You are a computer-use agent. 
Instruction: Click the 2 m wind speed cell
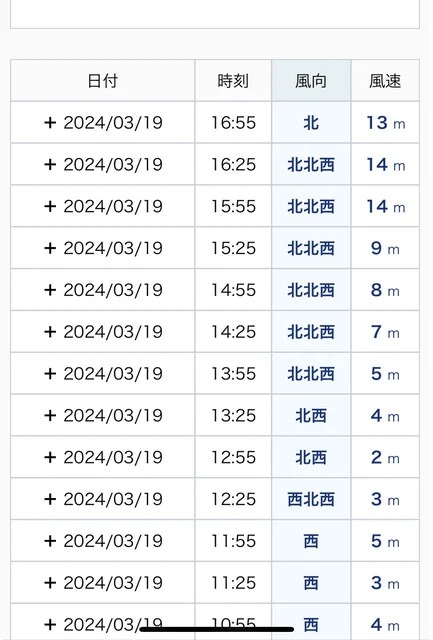coord(385,457)
